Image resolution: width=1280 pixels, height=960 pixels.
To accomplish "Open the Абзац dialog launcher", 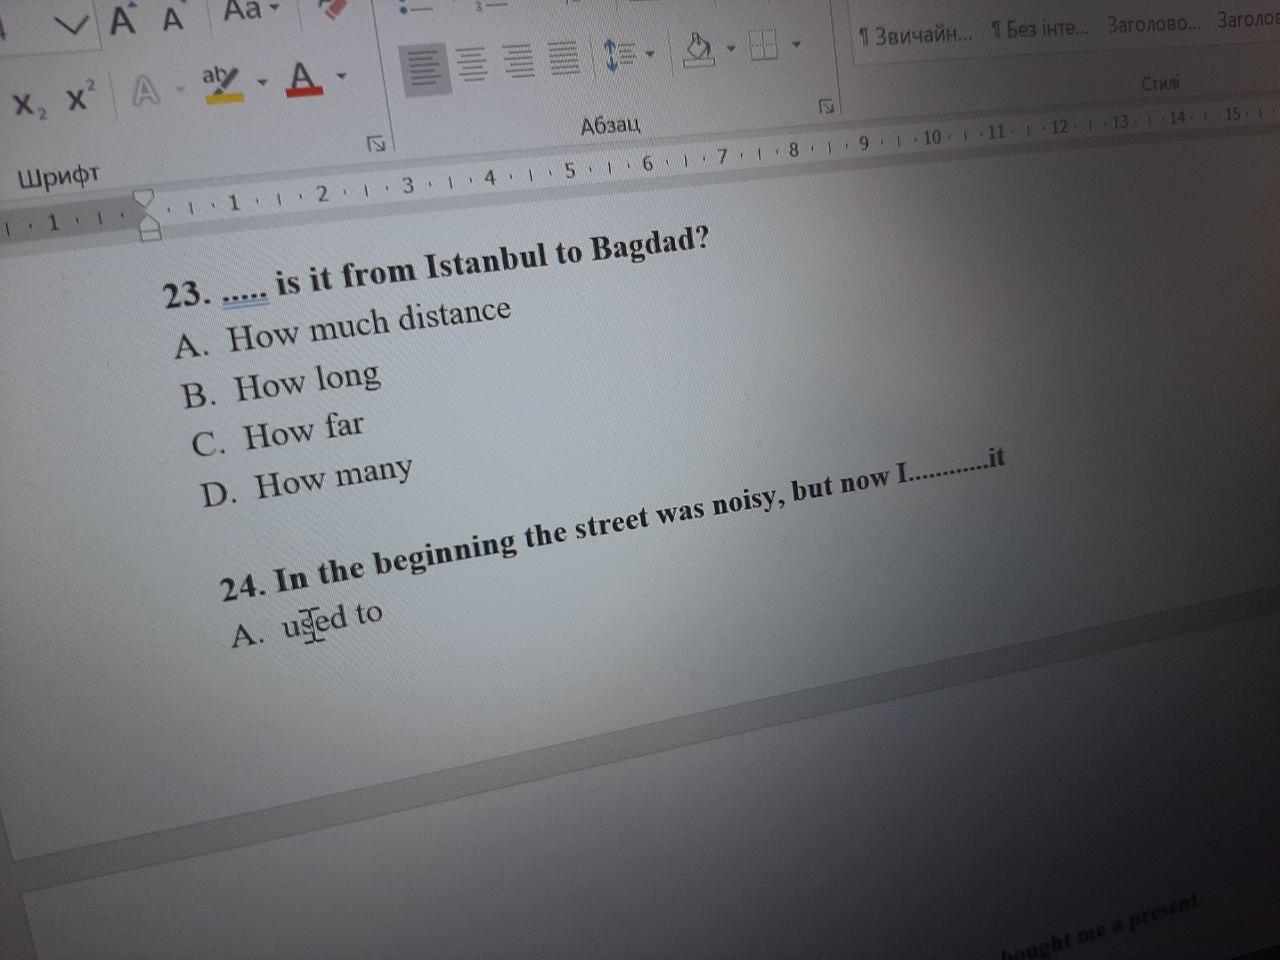I will (826, 106).
